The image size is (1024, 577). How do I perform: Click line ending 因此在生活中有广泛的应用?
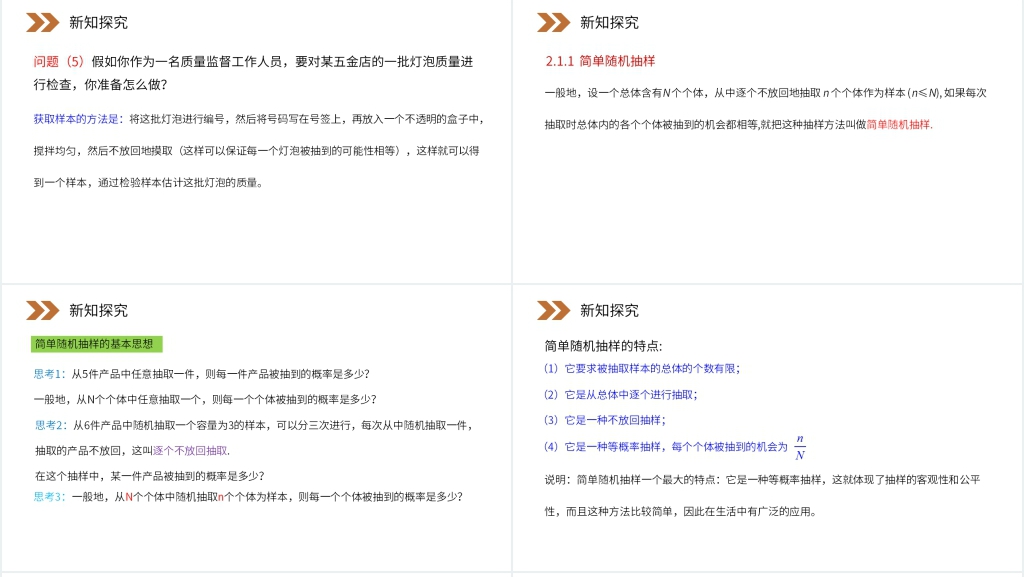click(681, 512)
